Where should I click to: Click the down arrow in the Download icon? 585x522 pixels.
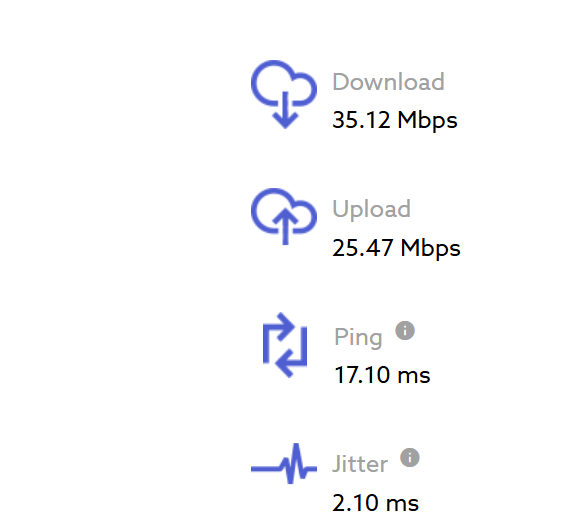point(285,110)
